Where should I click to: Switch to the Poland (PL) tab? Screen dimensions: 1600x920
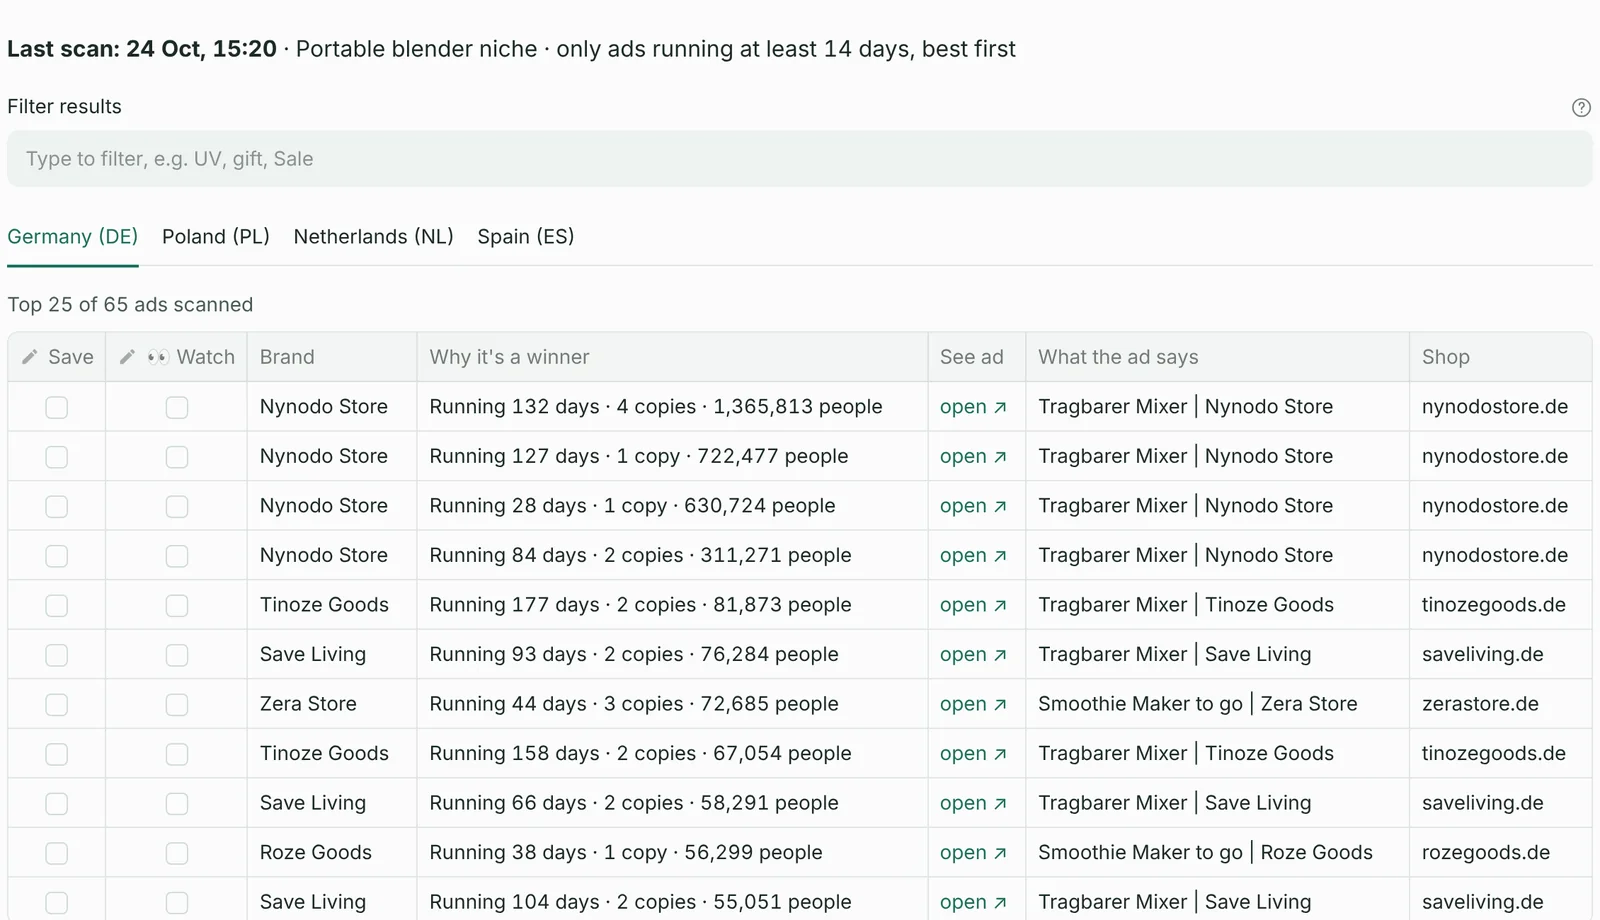(x=216, y=237)
